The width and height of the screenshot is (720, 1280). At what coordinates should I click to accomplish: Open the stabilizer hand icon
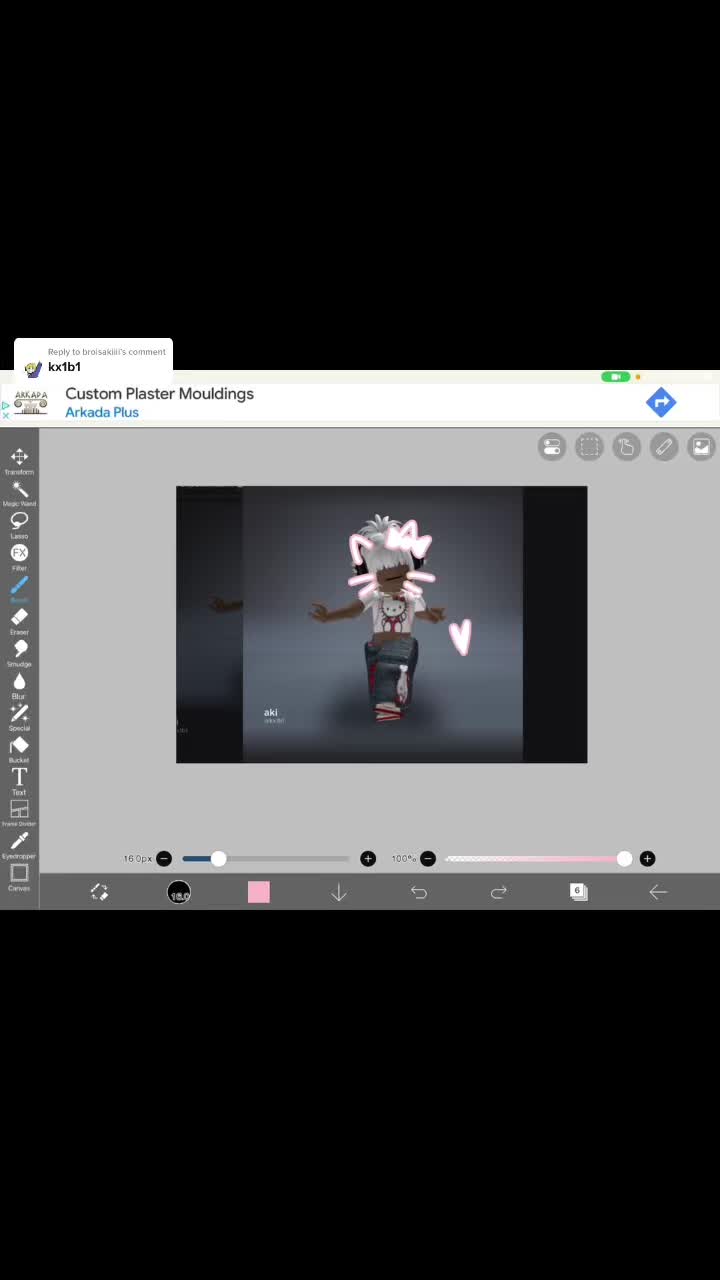click(626, 447)
